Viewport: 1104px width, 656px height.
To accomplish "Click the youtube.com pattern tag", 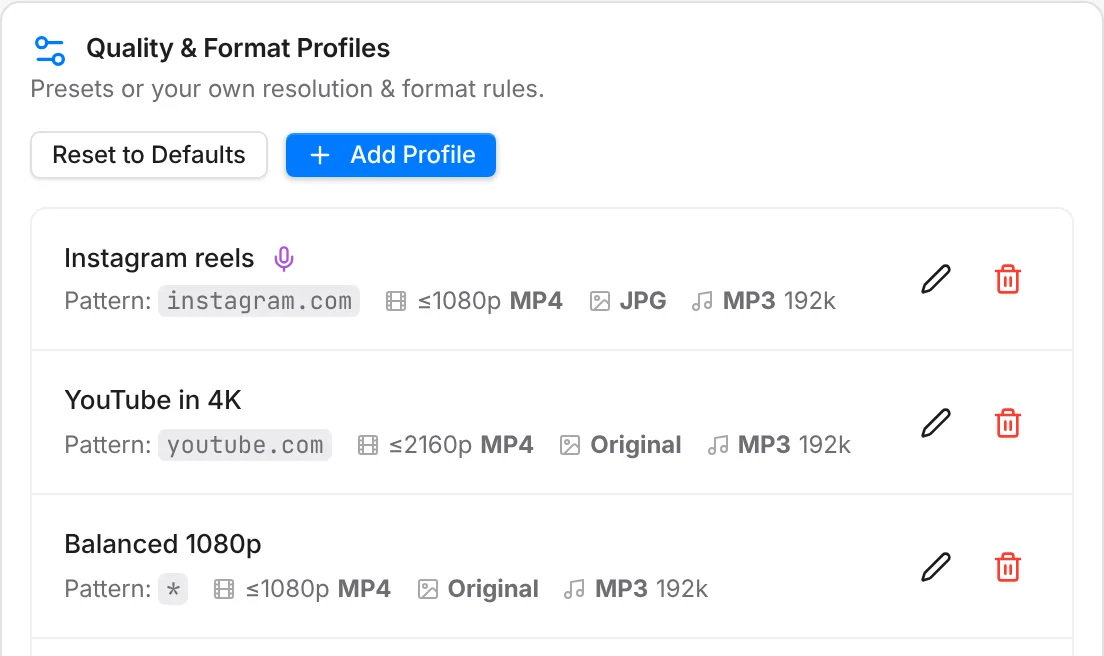I will pyautogui.click(x=245, y=445).
